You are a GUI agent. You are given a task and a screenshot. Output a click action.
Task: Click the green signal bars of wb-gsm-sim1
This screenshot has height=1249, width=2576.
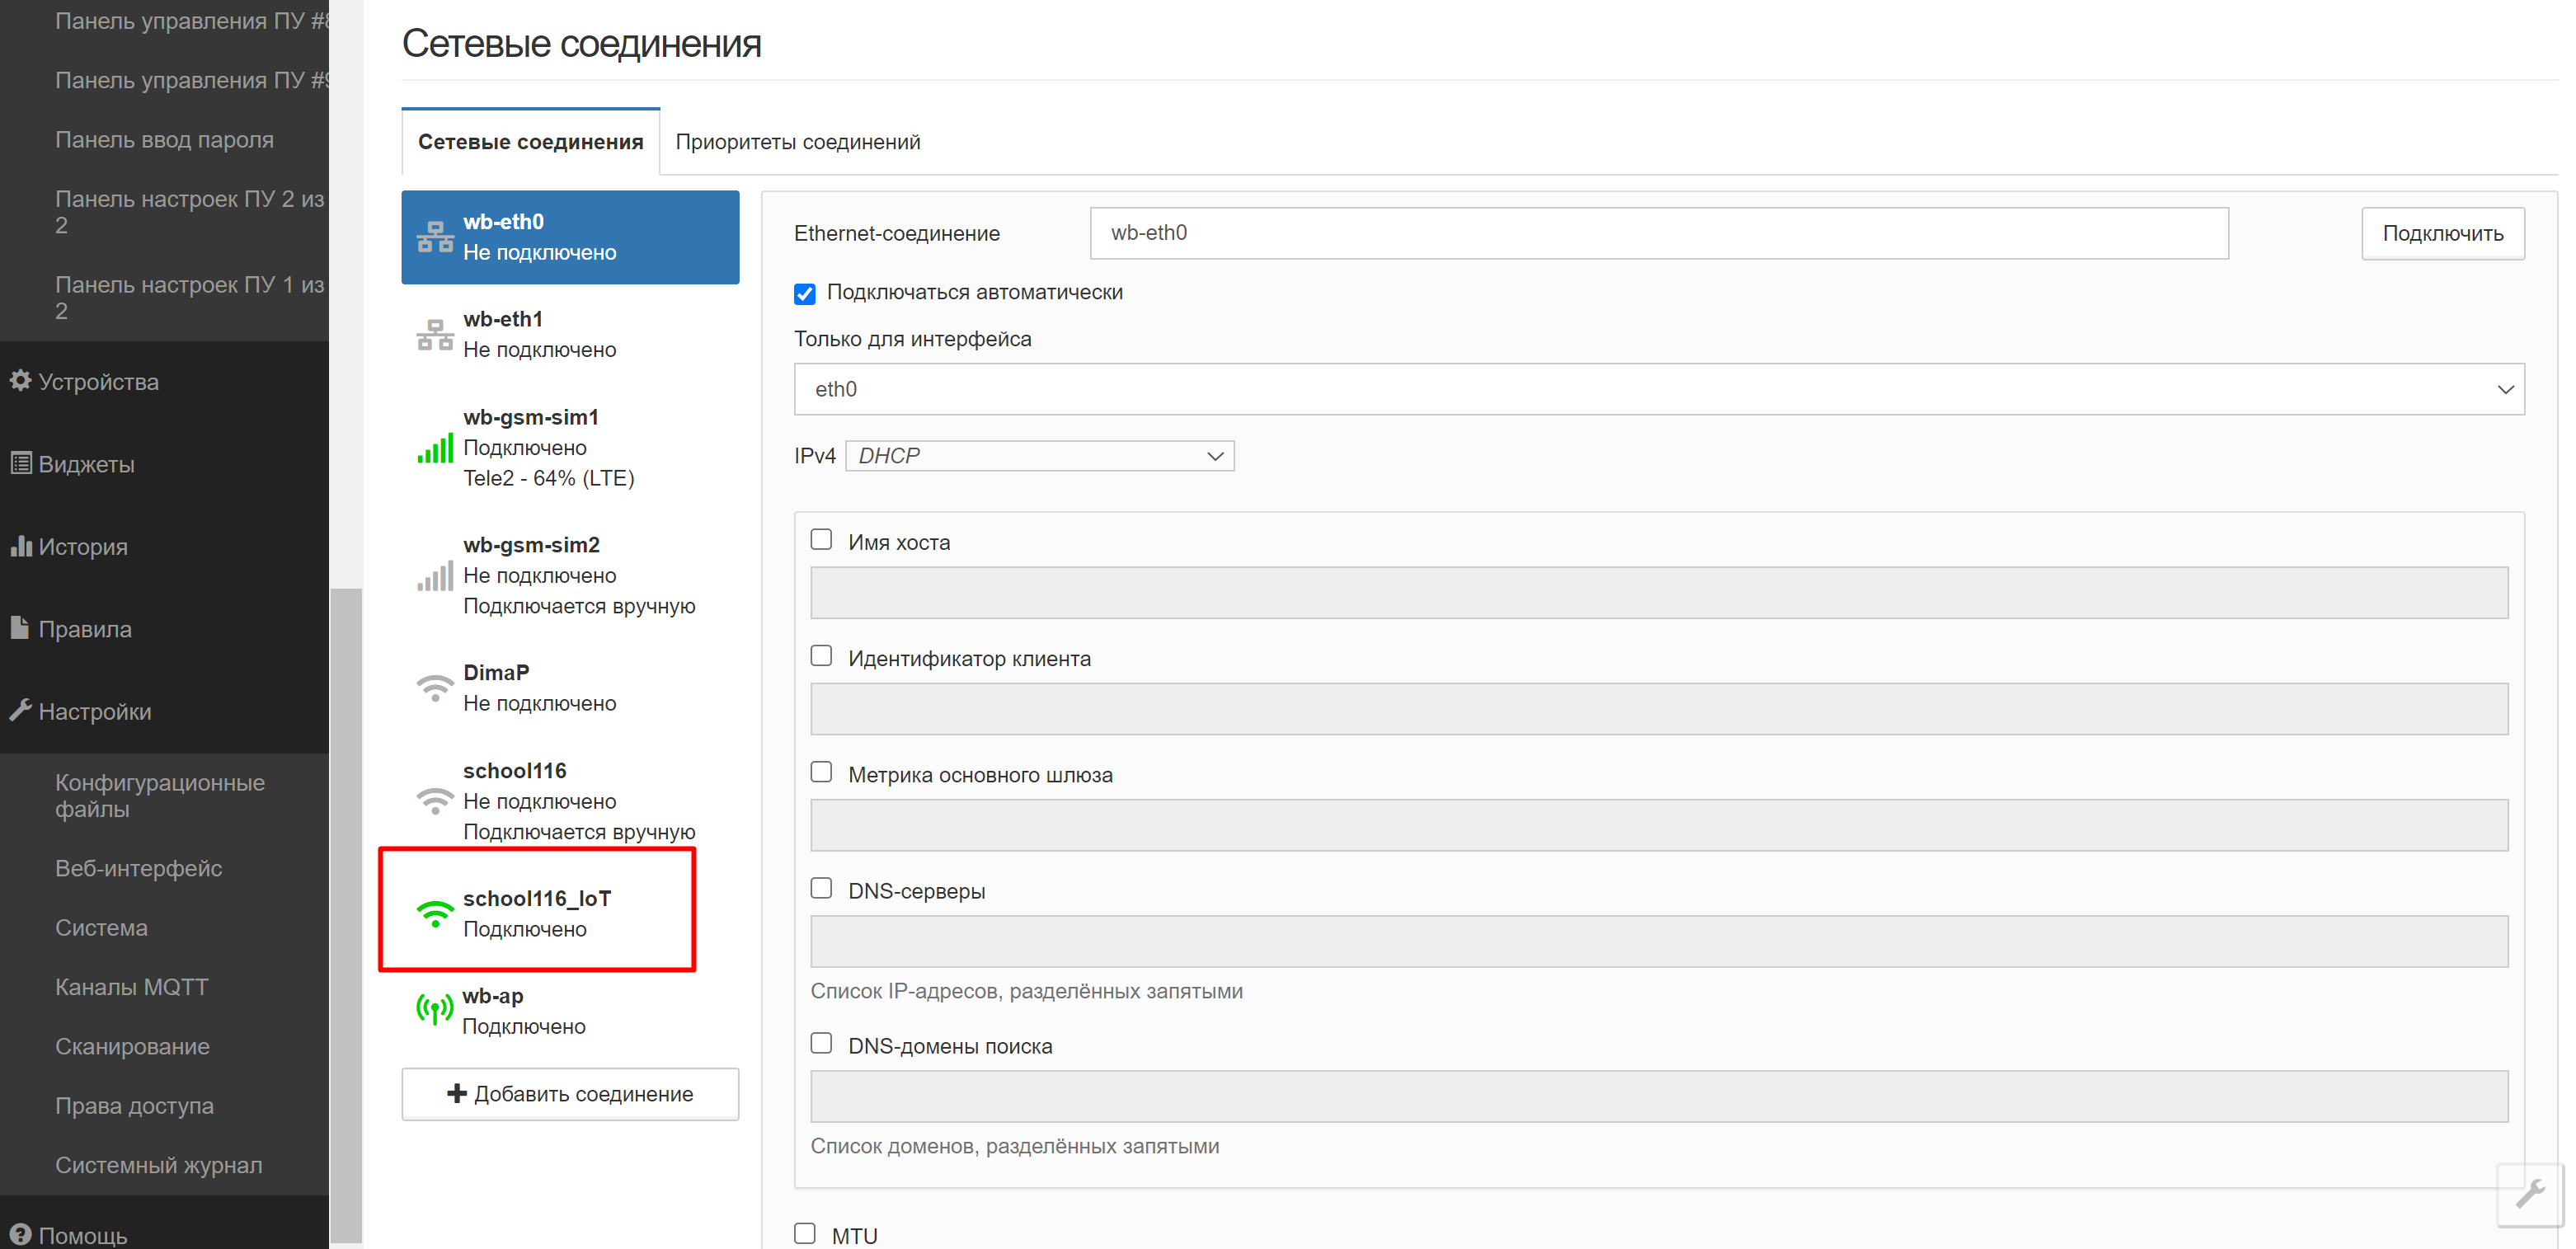[x=435, y=448]
